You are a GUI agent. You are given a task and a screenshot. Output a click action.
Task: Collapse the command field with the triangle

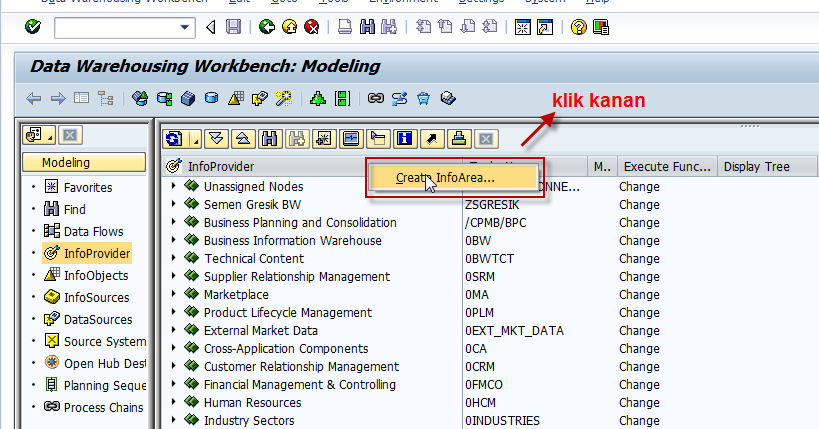tap(211, 27)
